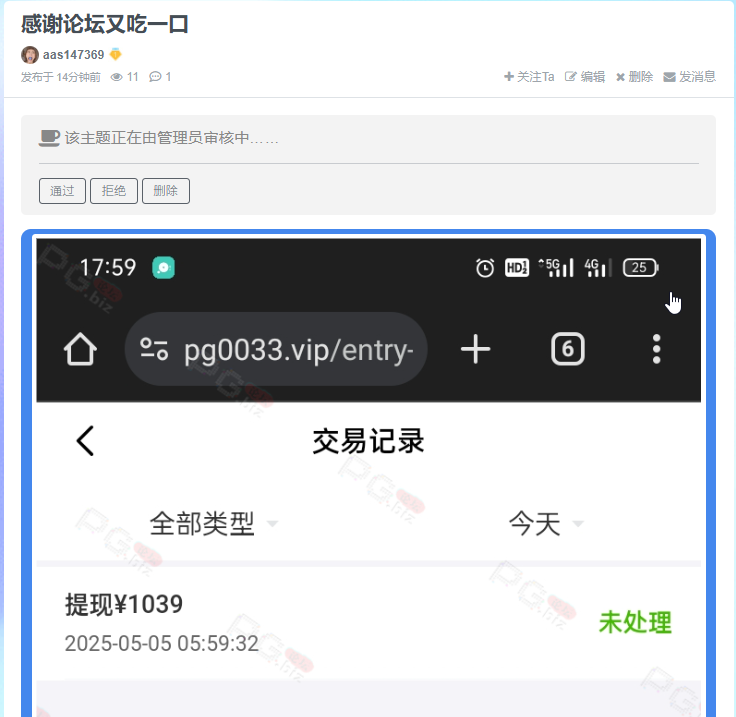Expand the 今天 date dropdown
This screenshot has height=717, width=736.
click(546, 524)
